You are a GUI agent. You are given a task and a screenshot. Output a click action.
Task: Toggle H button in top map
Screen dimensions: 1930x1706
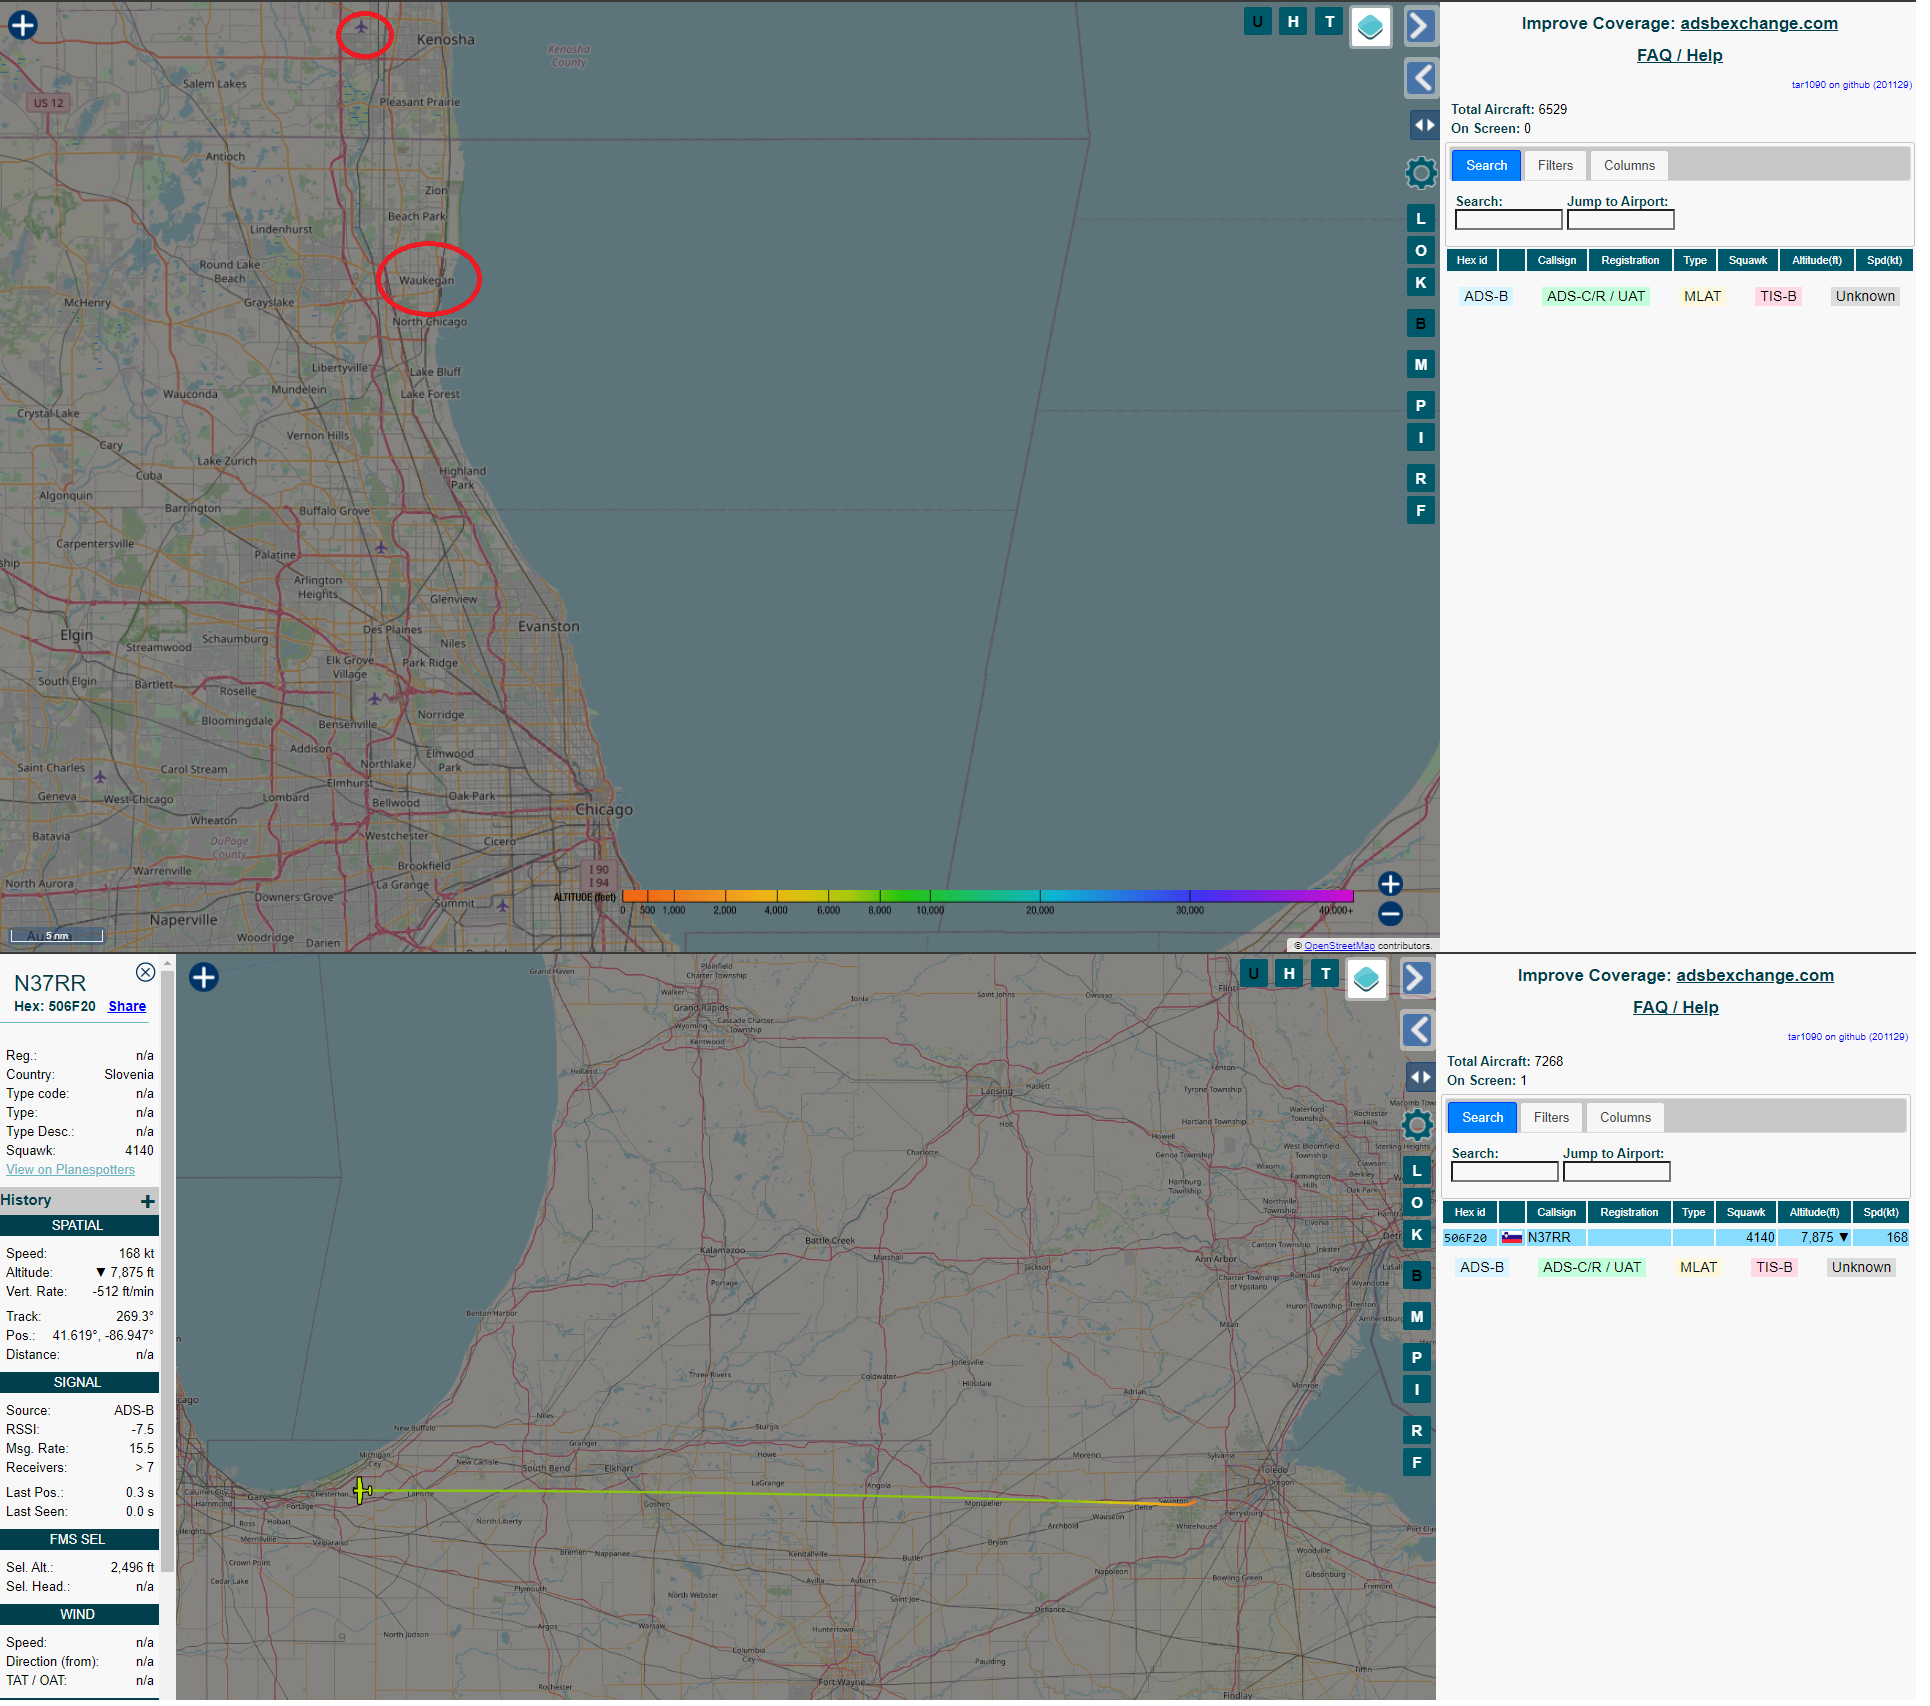(x=1294, y=21)
